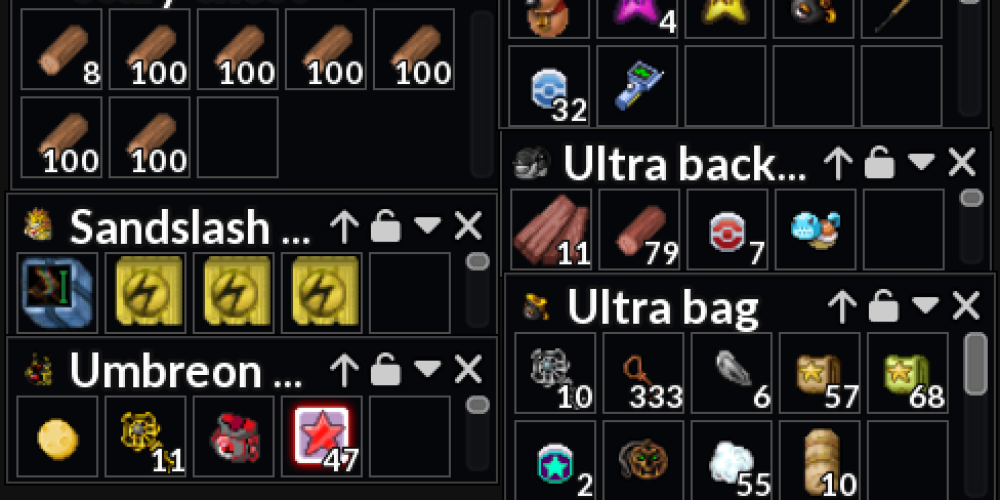Expand the Ultra bag dropdown menu
Screen dimensions: 1000x500
click(925, 305)
